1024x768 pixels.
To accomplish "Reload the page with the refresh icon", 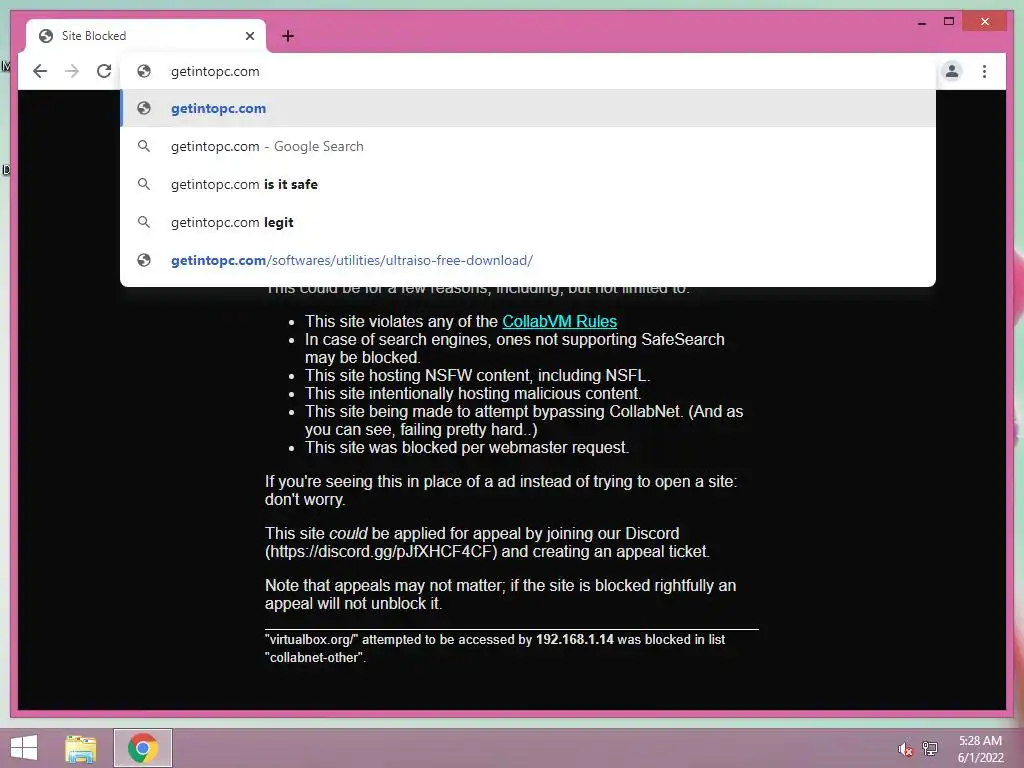I will pyautogui.click(x=104, y=71).
